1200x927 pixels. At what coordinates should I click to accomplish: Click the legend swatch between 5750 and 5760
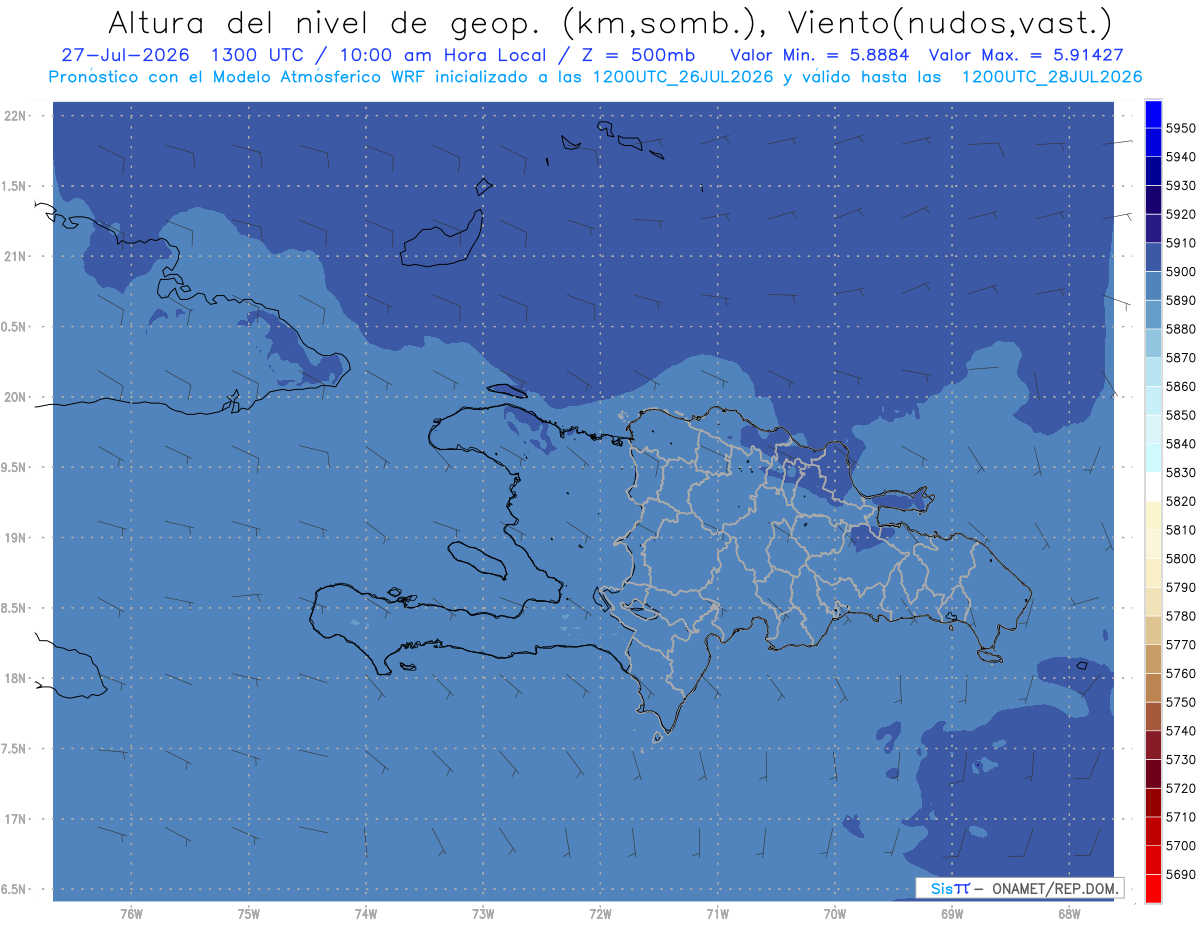pyautogui.click(x=1152, y=688)
